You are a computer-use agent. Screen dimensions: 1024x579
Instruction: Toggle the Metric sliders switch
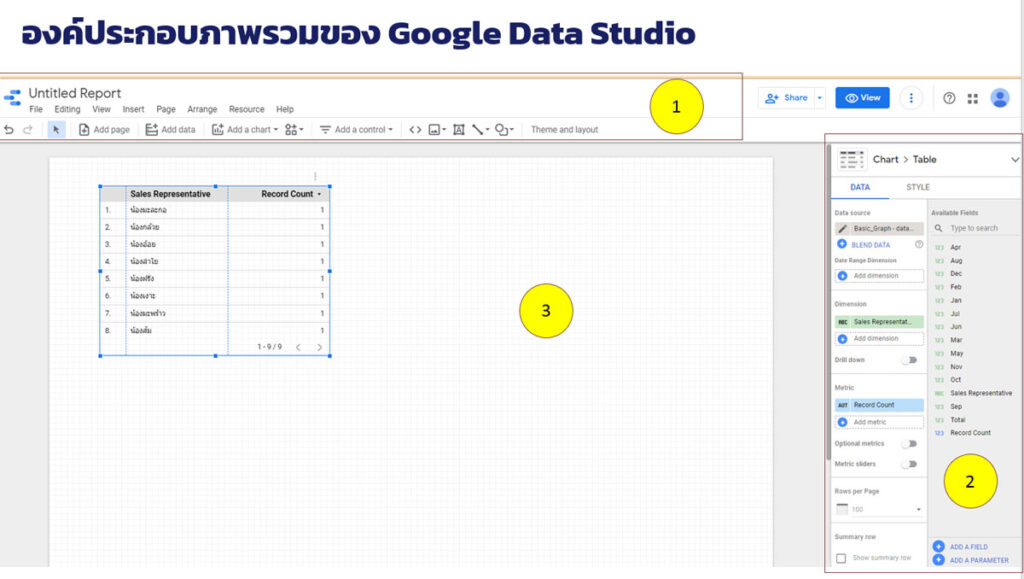909,464
